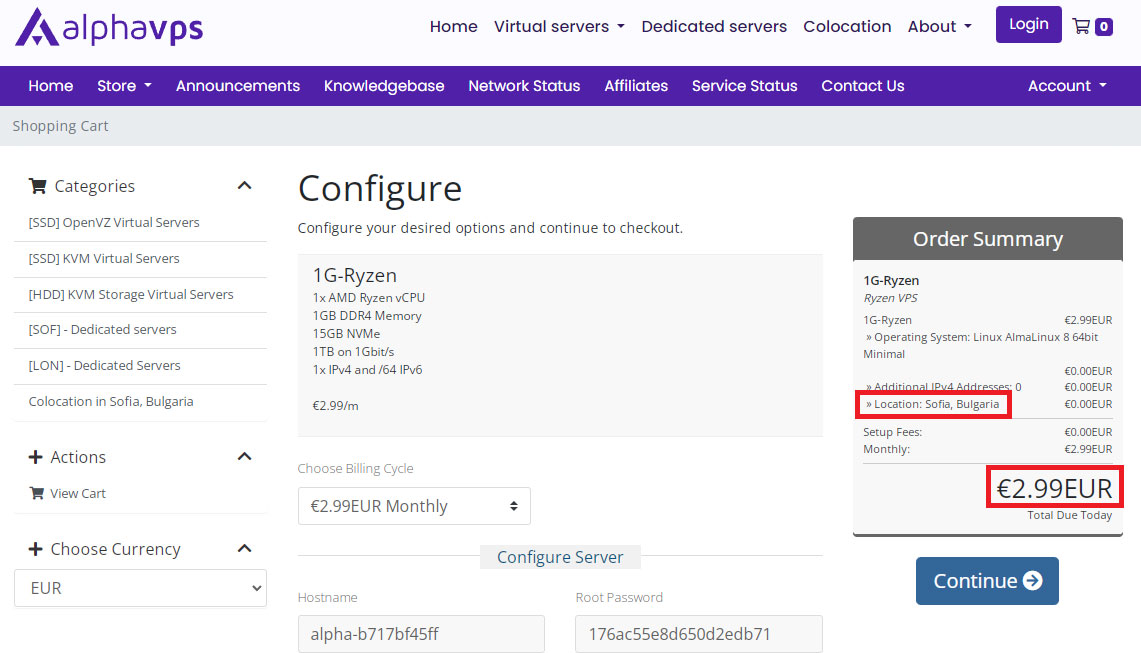Click the 15GB NVMe spec line
Viewport: 1141px width, 653px height.
(x=346, y=333)
